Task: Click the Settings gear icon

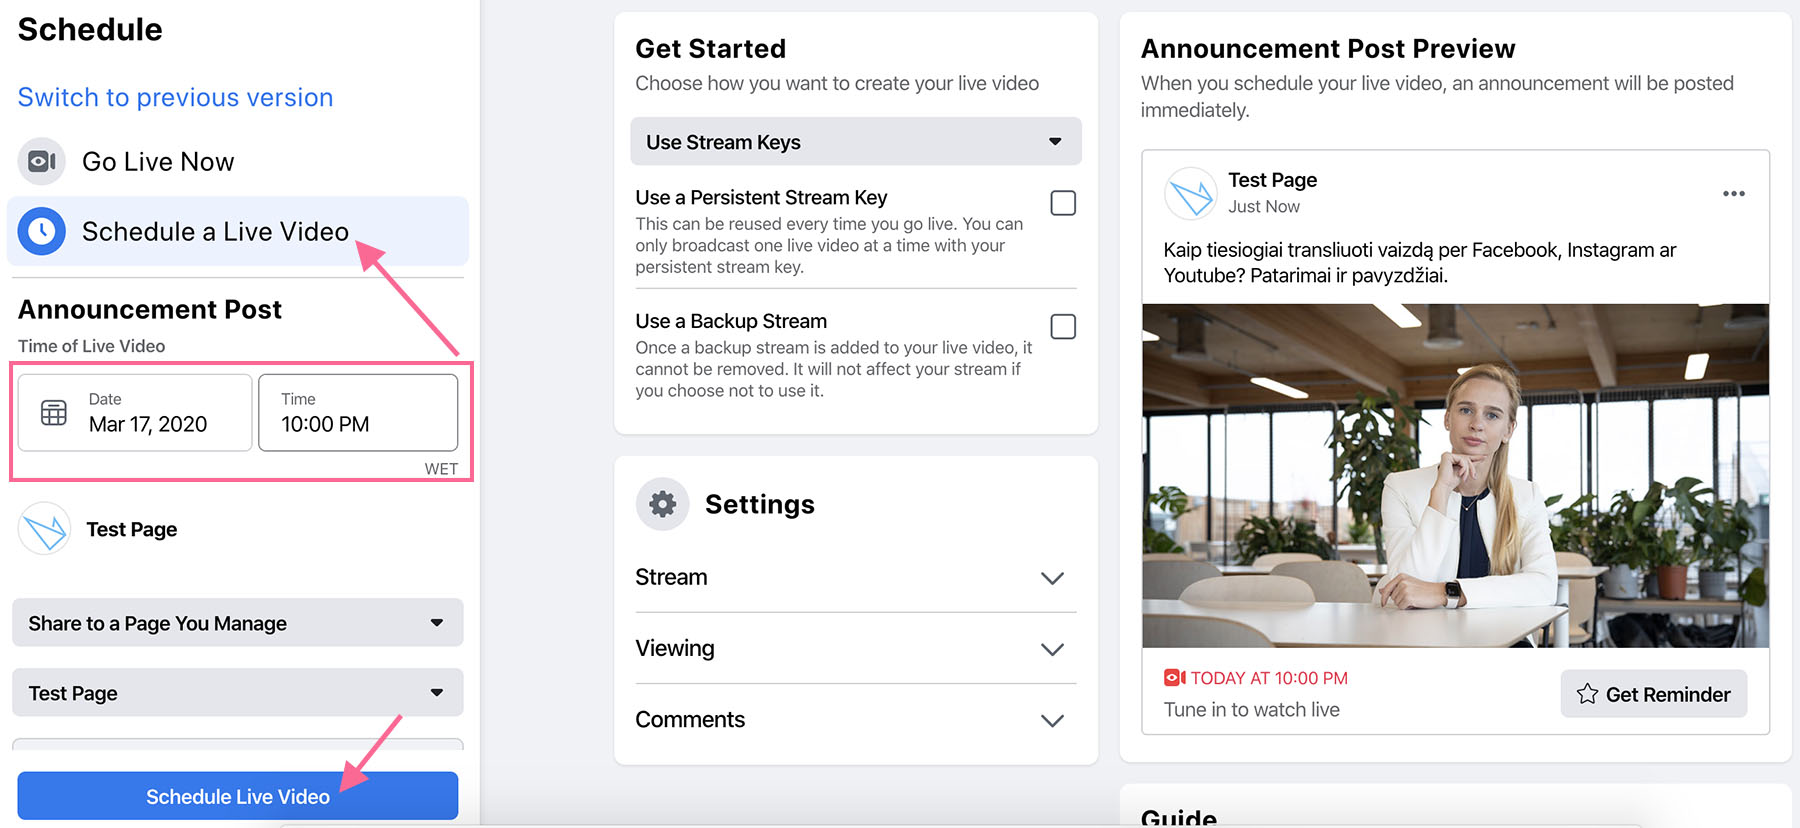Action: (662, 504)
